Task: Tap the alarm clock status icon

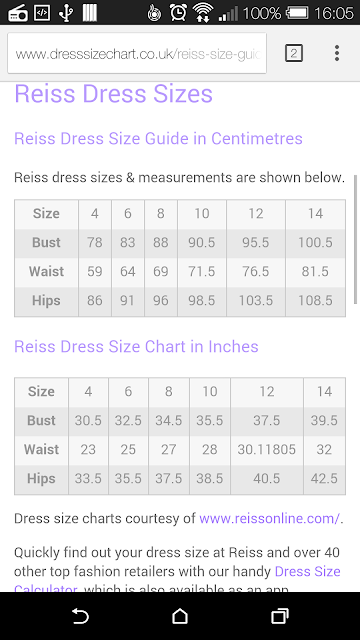Action: click(x=178, y=13)
